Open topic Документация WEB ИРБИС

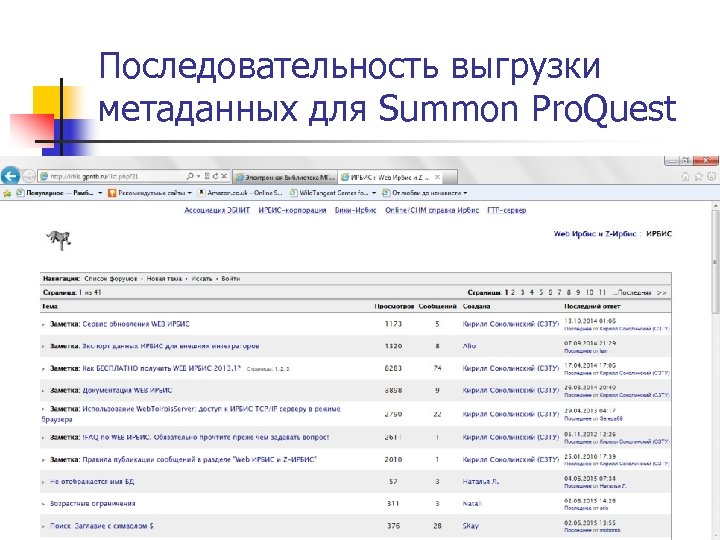[127, 390]
